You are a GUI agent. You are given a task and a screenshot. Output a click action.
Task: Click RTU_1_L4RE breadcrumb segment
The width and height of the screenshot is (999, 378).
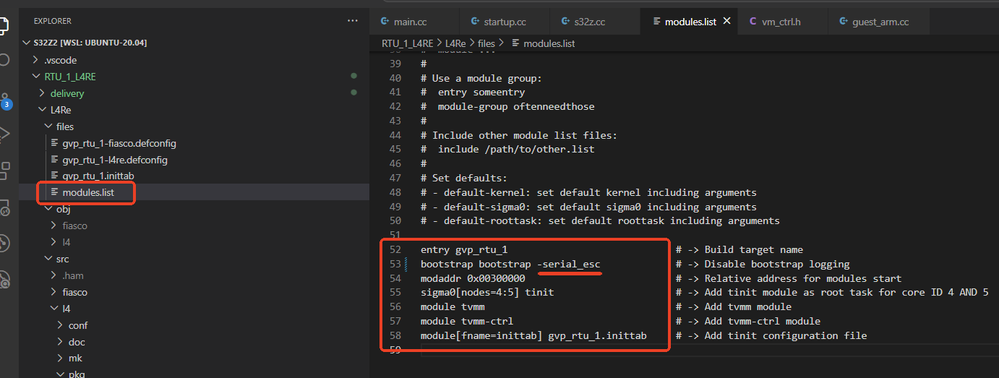pos(407,43)
